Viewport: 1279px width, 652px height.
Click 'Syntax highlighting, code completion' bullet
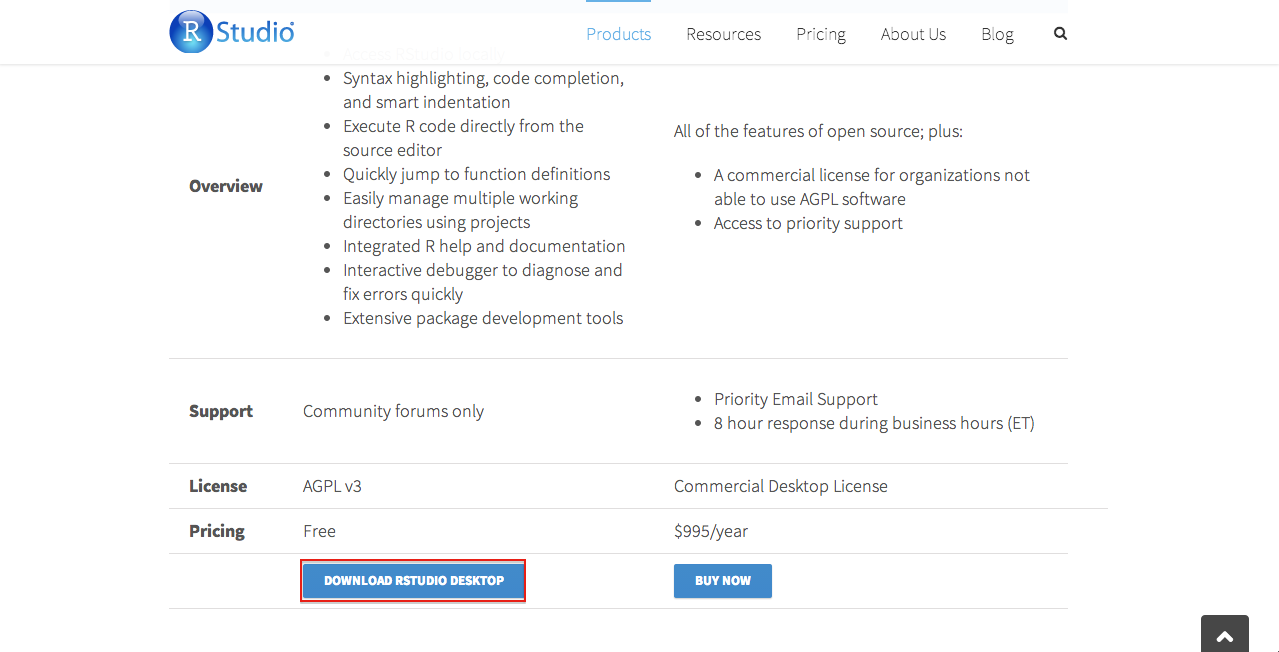pos(484,90)
